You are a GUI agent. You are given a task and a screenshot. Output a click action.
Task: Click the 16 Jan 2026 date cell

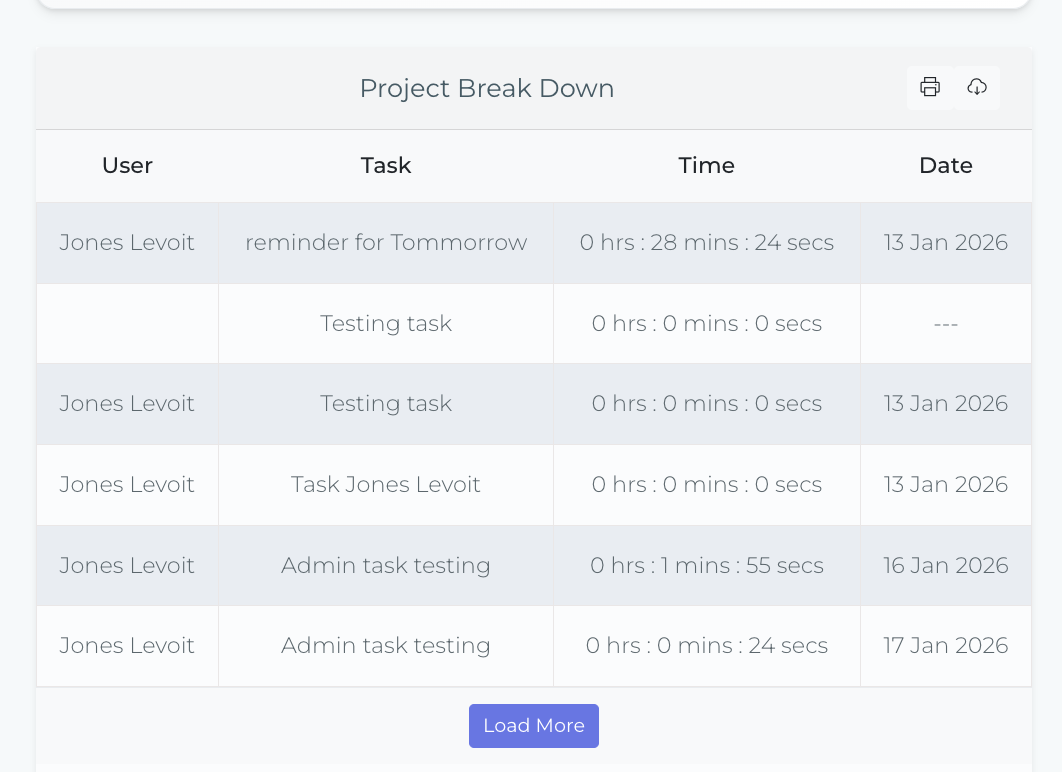pos(945,566)
